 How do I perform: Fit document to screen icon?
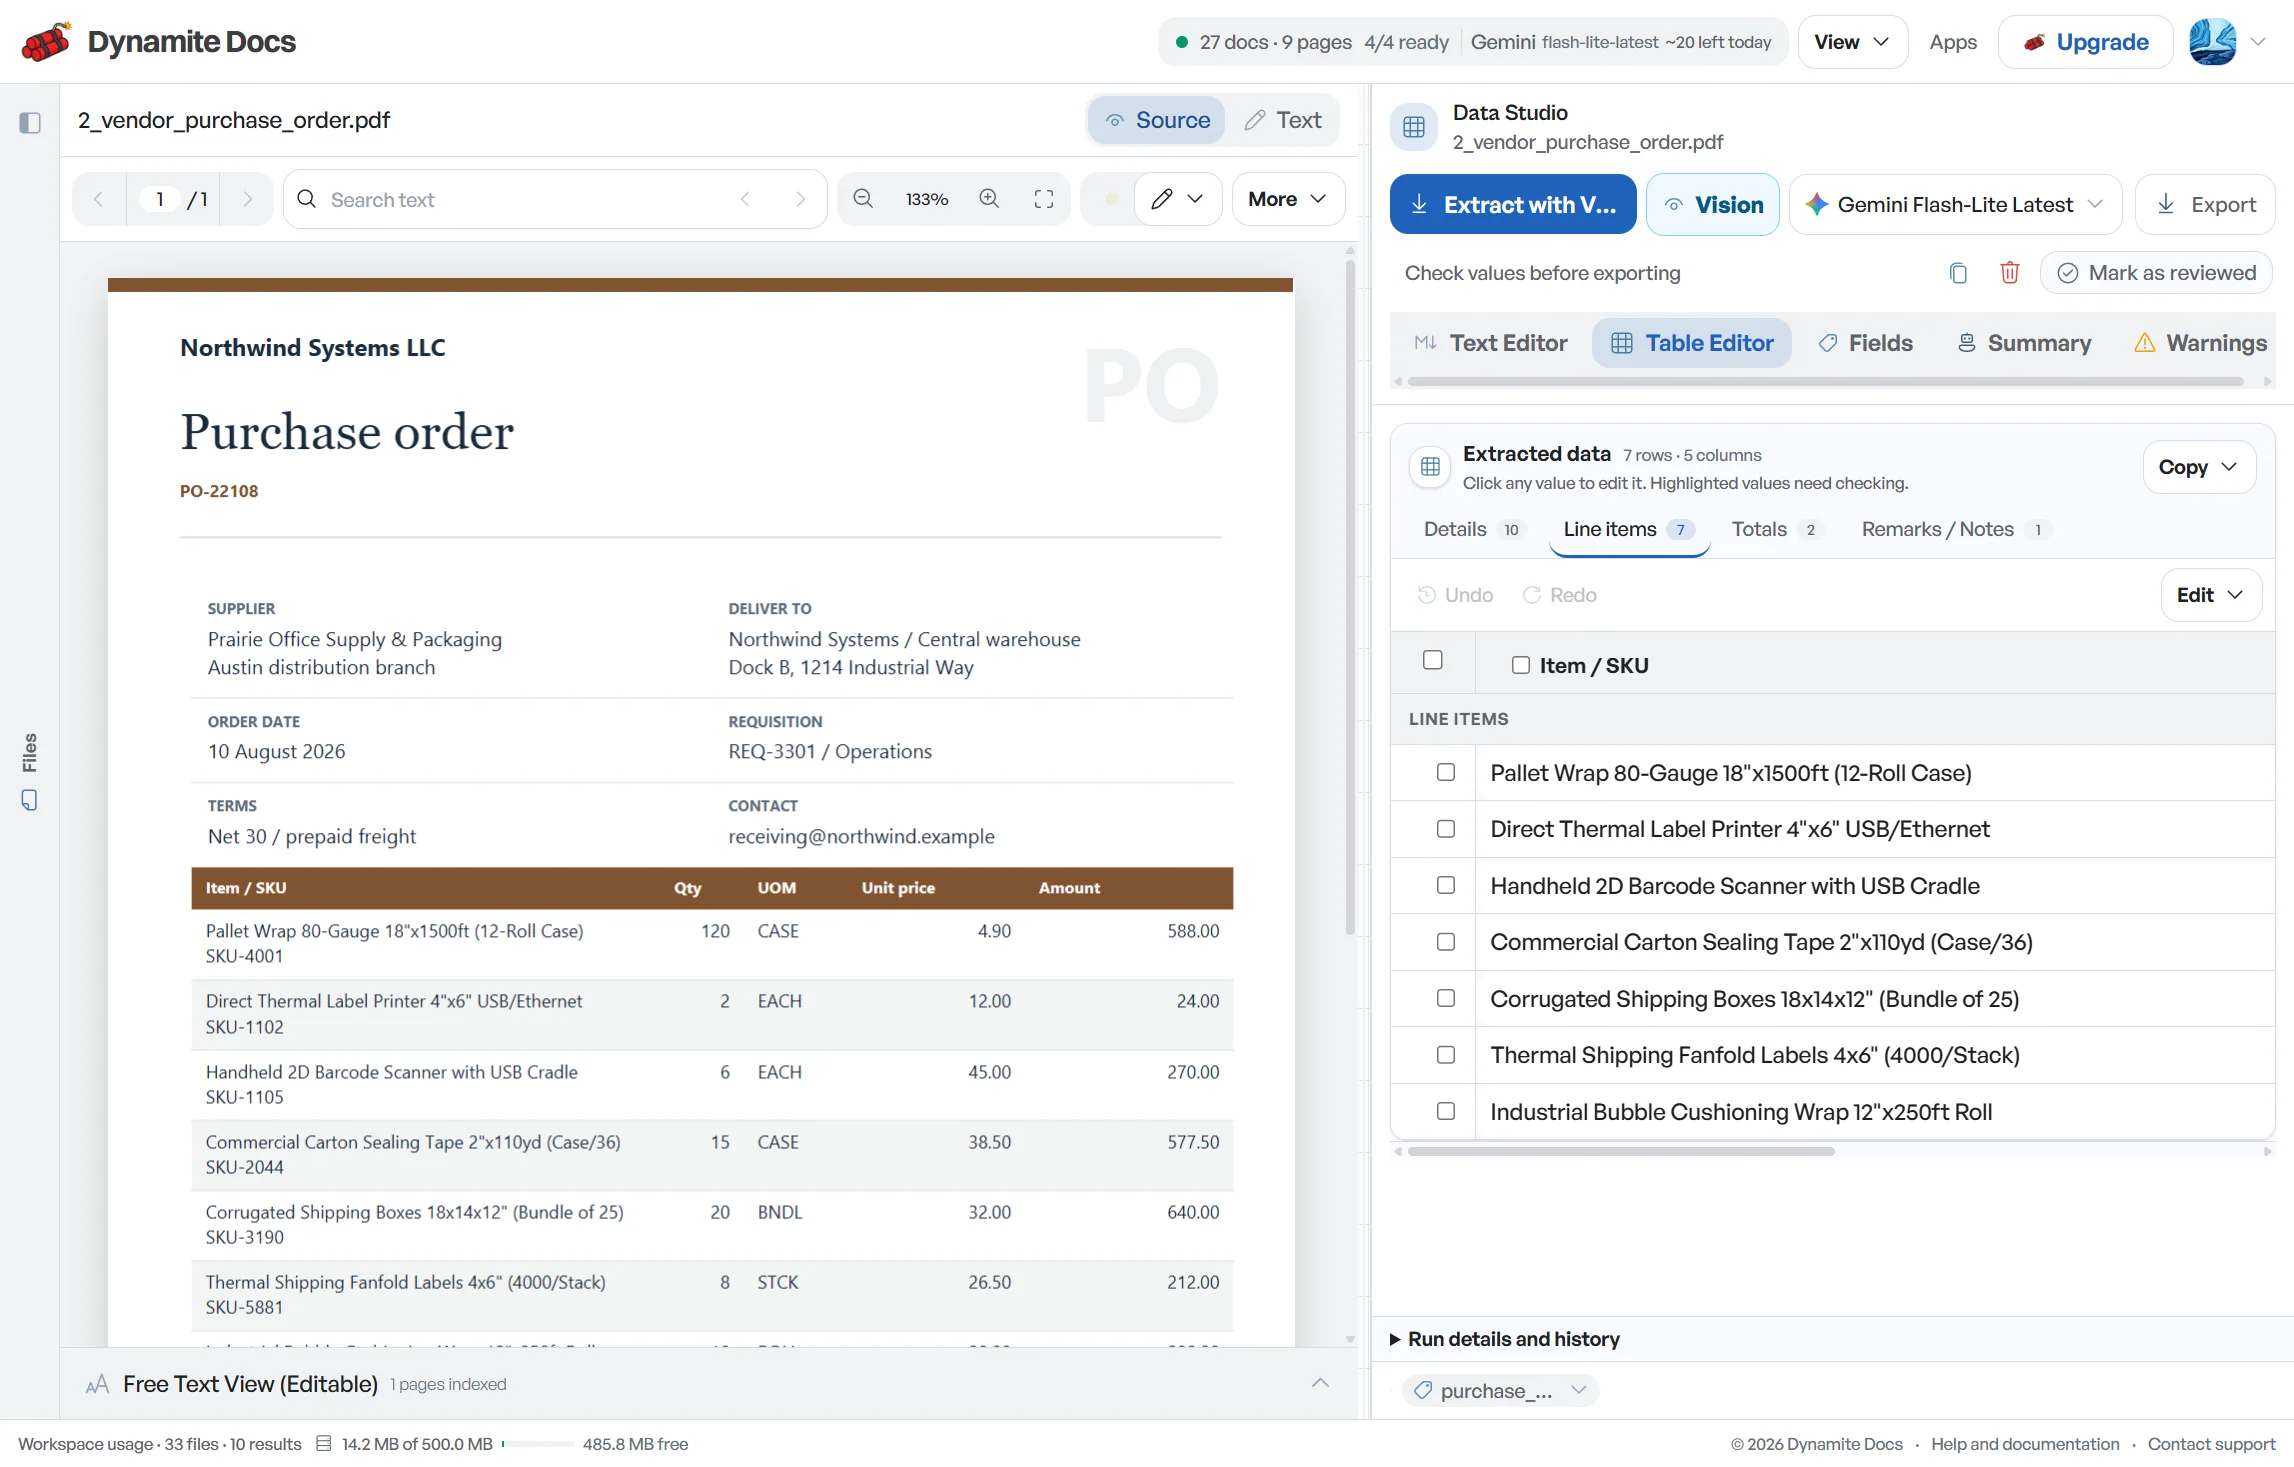1044,199
